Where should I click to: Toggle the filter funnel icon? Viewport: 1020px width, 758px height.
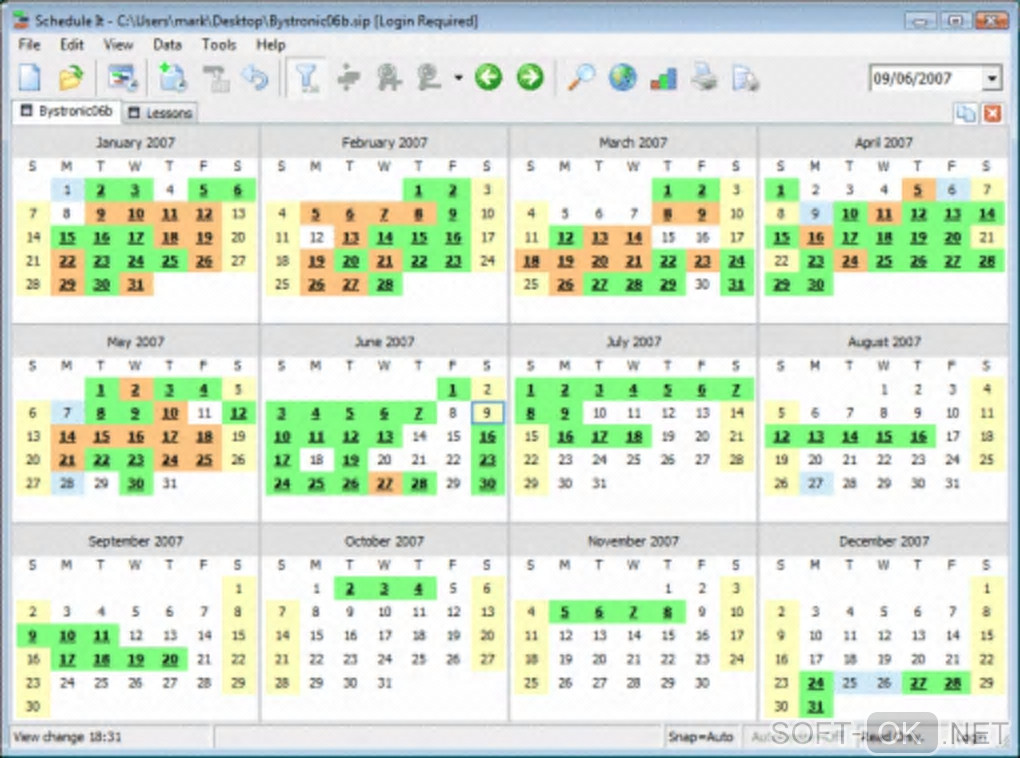307,78
